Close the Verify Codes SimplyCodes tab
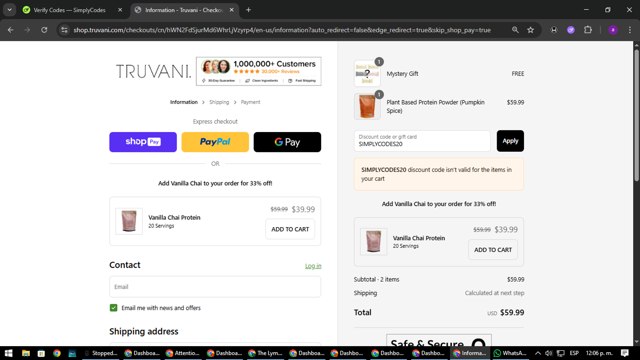The width and height of the screenshot is (640, 360). click(120, 10)
